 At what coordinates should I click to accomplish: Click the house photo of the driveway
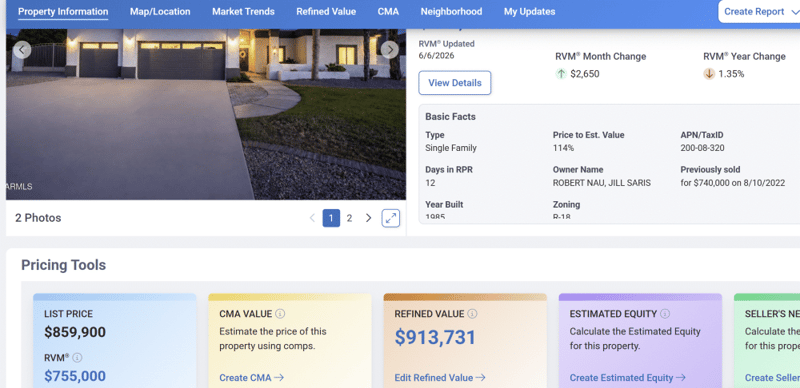(206, 114)
